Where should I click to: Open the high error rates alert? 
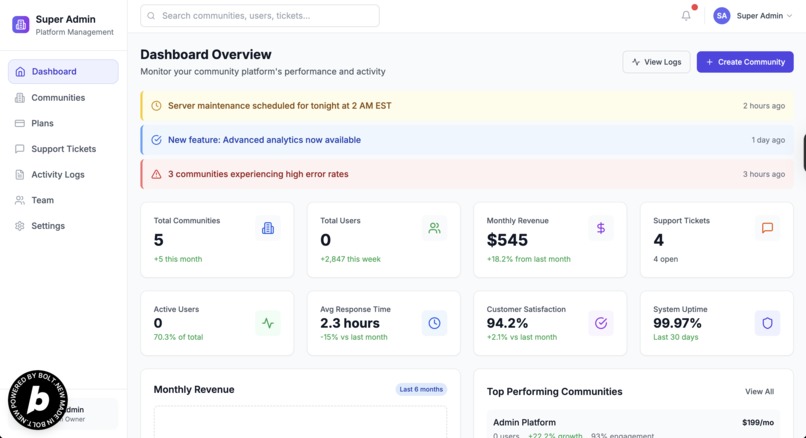(x=467, y=174)
